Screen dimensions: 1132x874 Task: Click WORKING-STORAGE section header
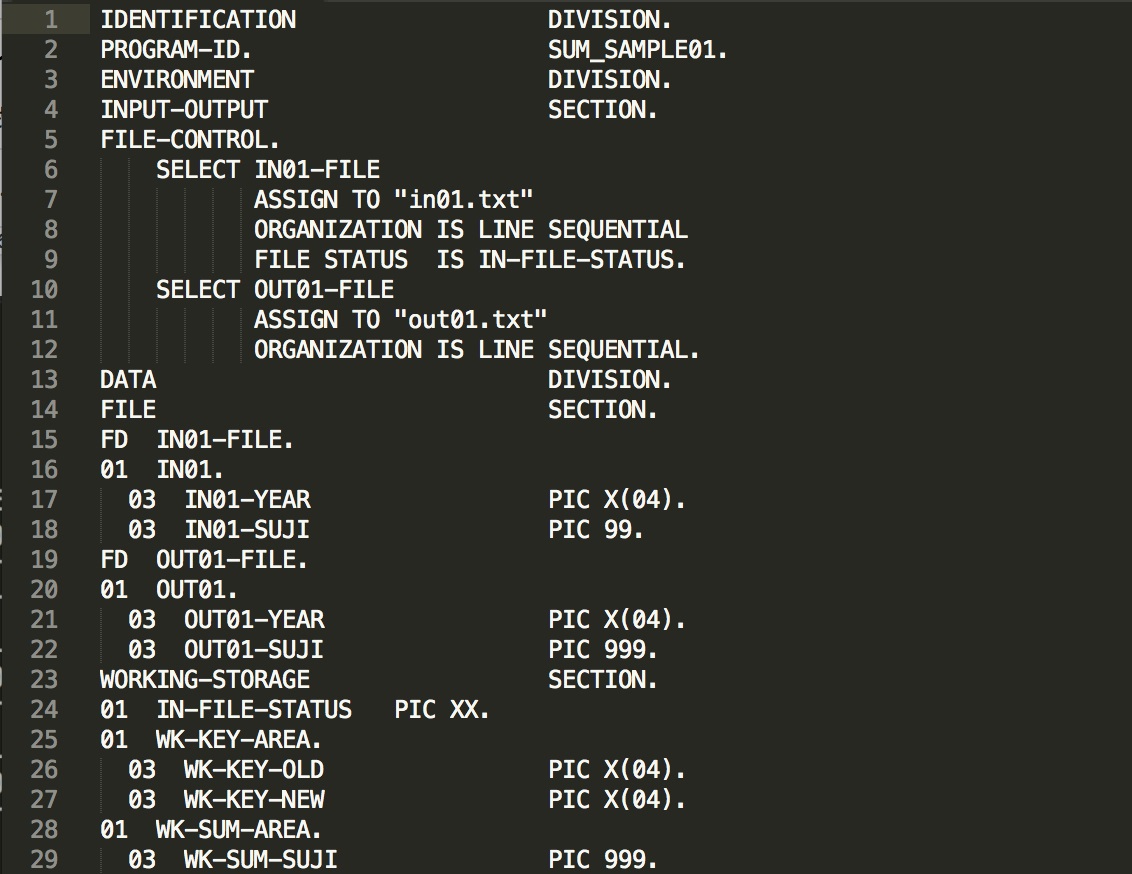[x=205, y=680]
